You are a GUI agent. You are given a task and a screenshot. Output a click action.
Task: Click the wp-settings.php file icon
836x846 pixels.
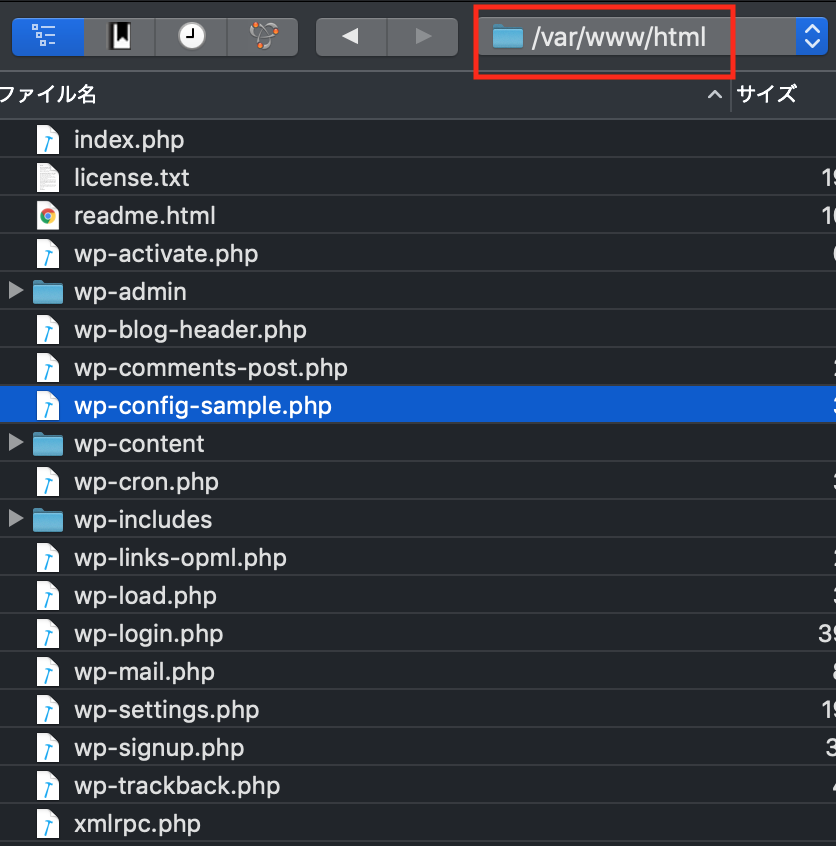pos(47,710)
